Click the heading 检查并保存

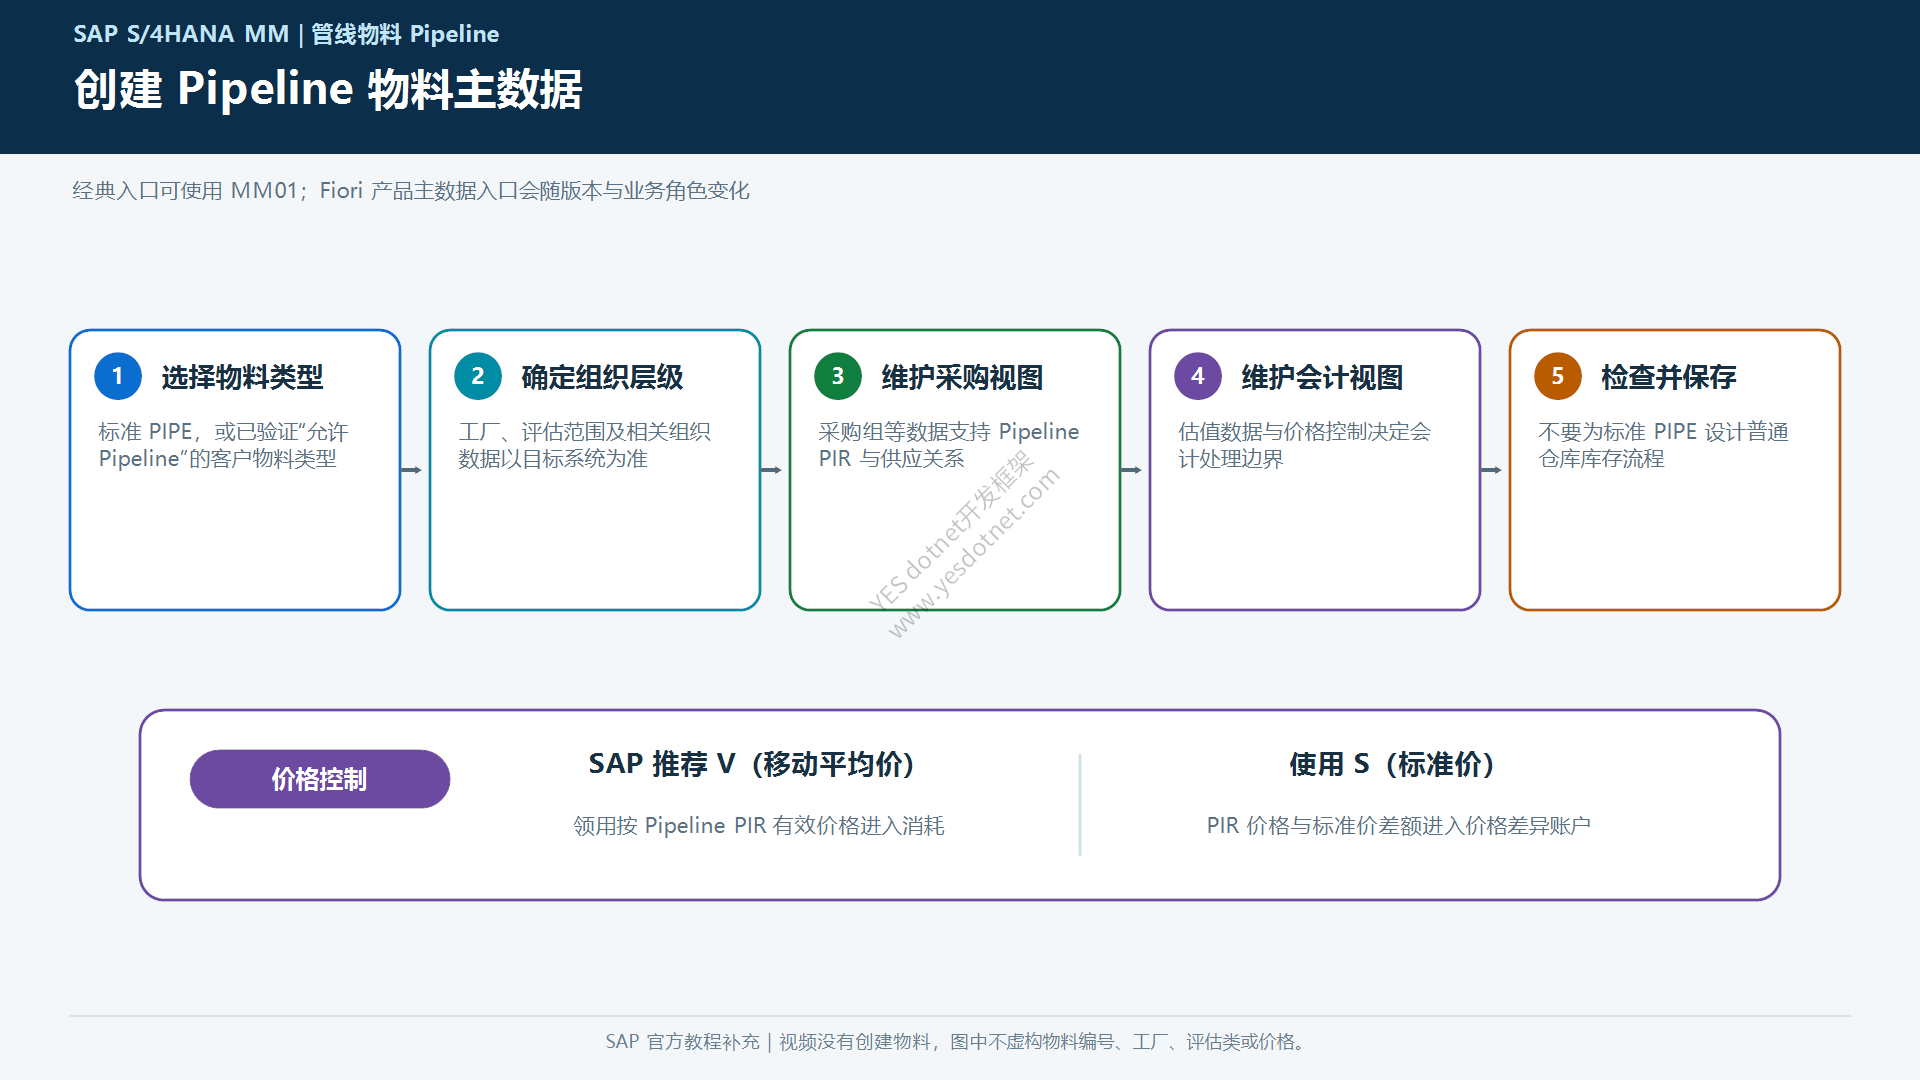[x=1668, y=377]
